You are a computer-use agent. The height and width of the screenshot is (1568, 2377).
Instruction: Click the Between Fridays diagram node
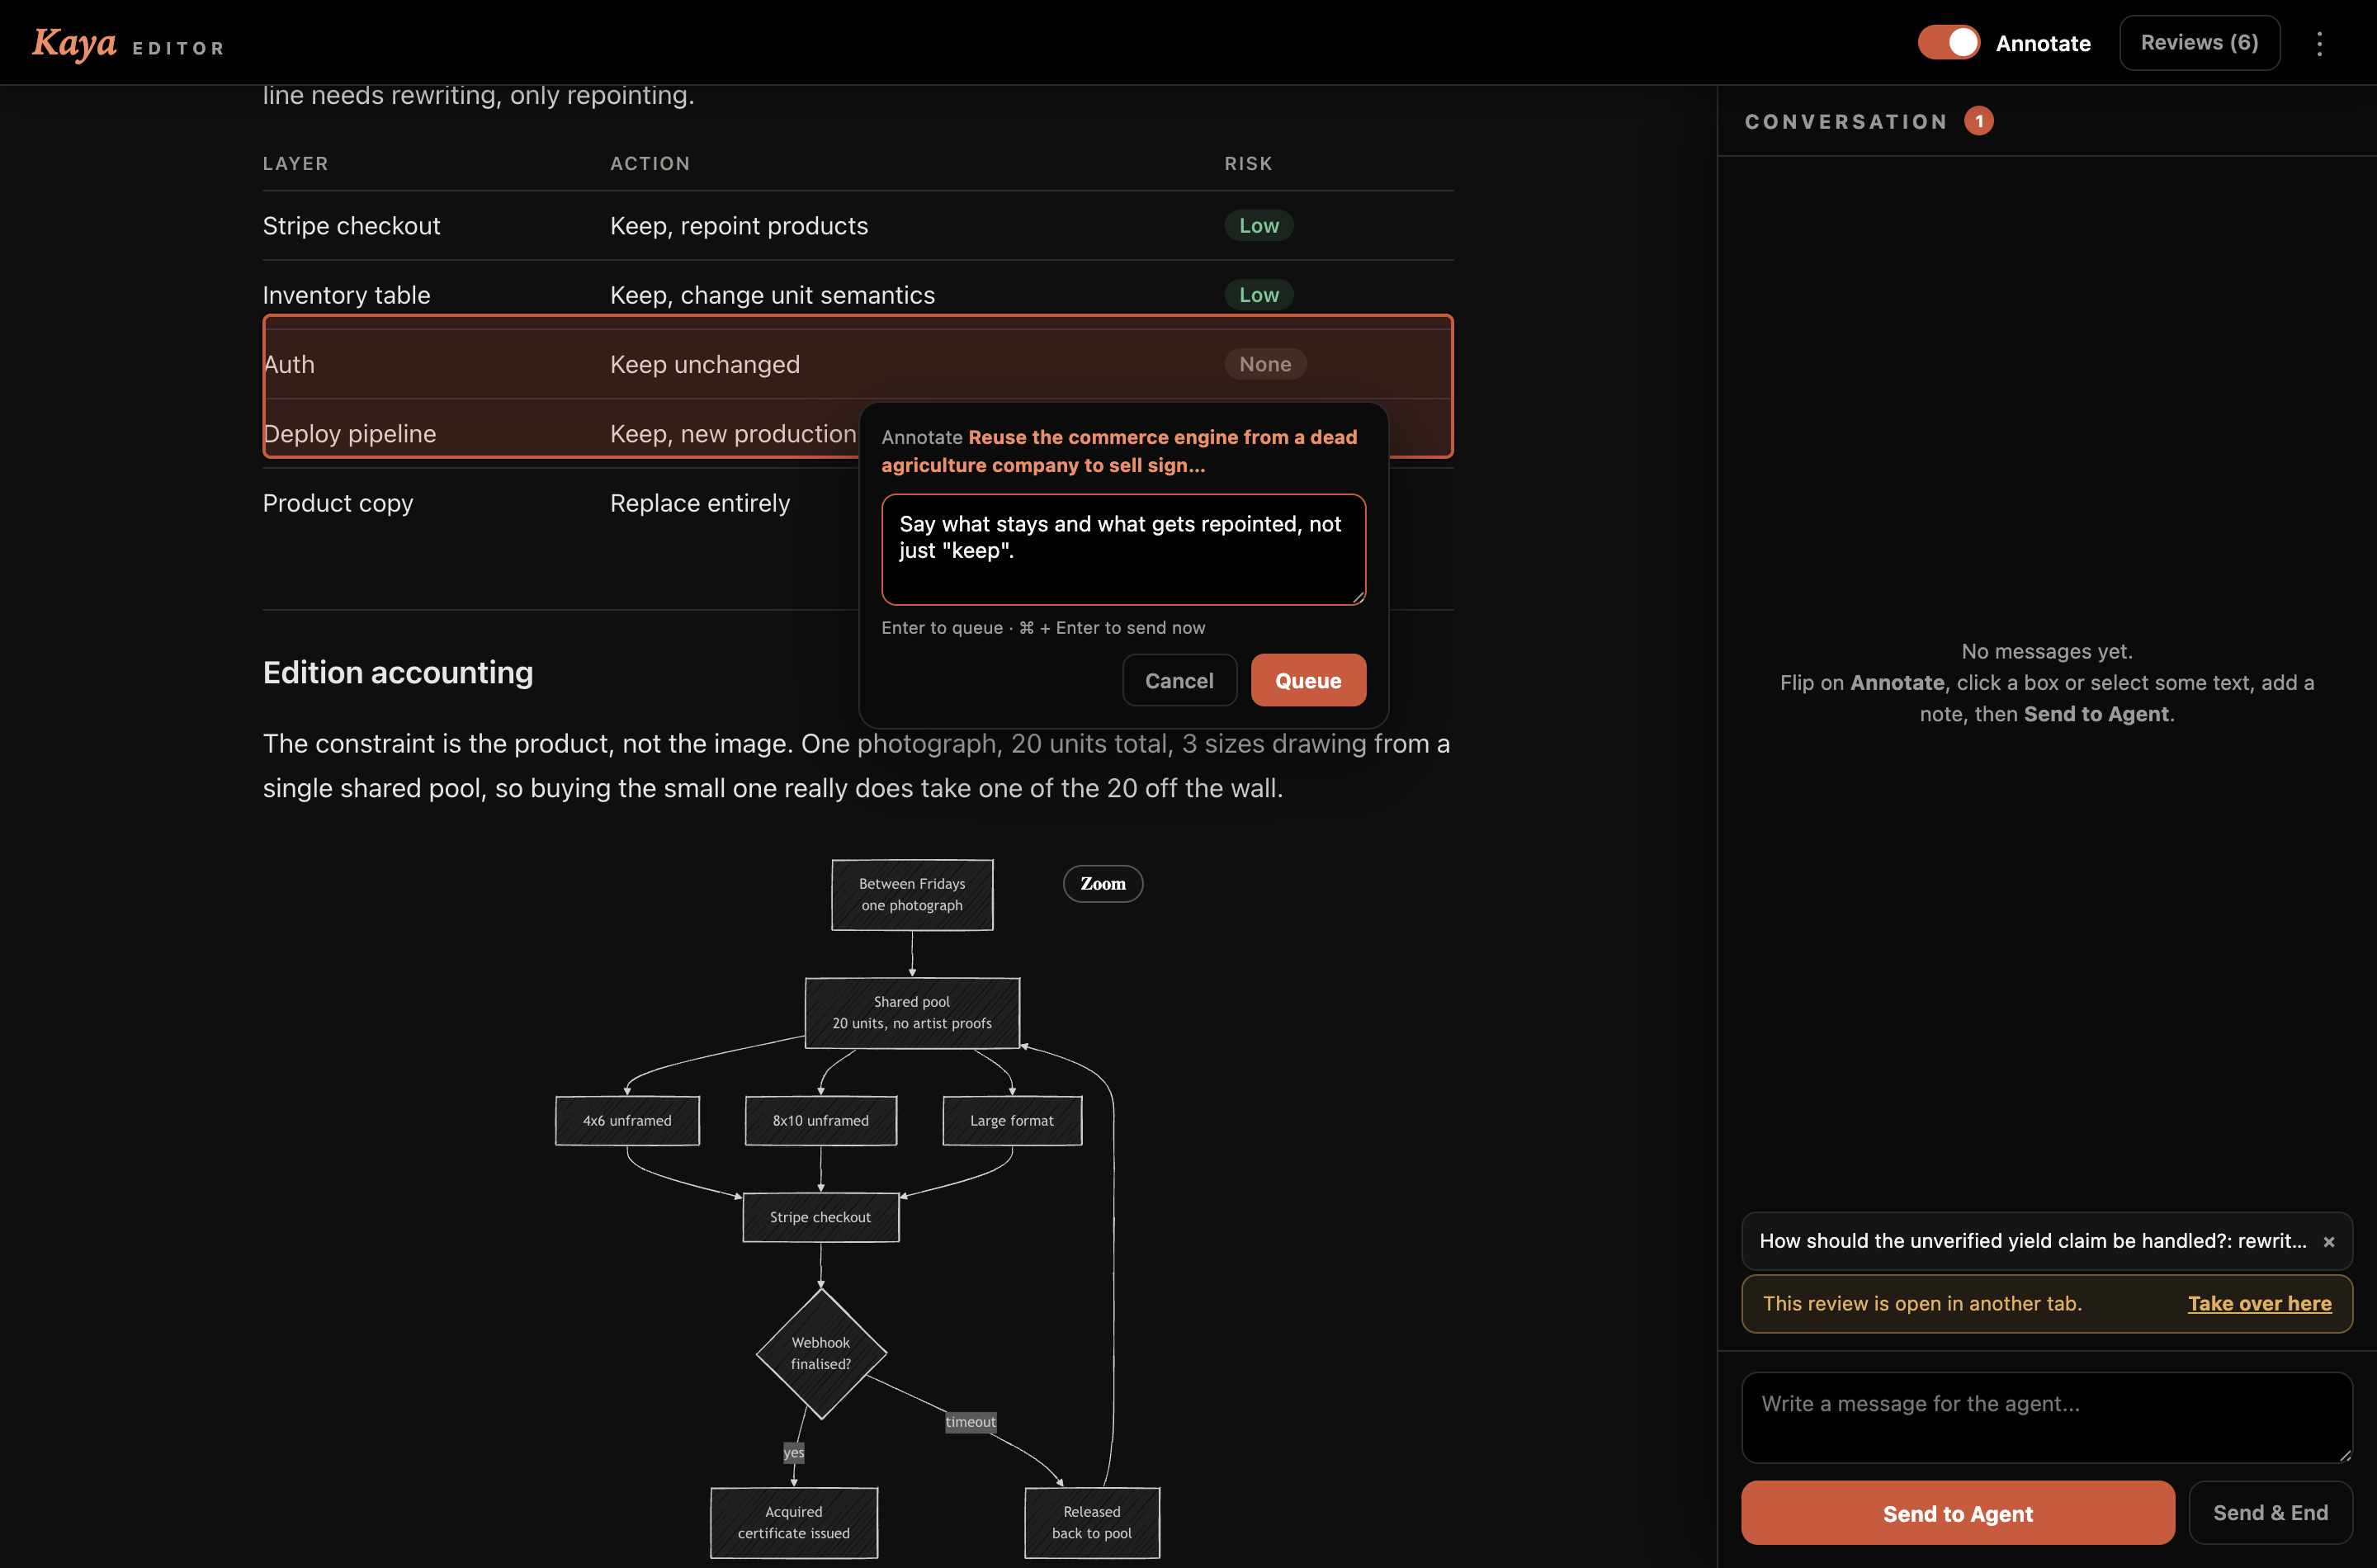click(912, 895)
